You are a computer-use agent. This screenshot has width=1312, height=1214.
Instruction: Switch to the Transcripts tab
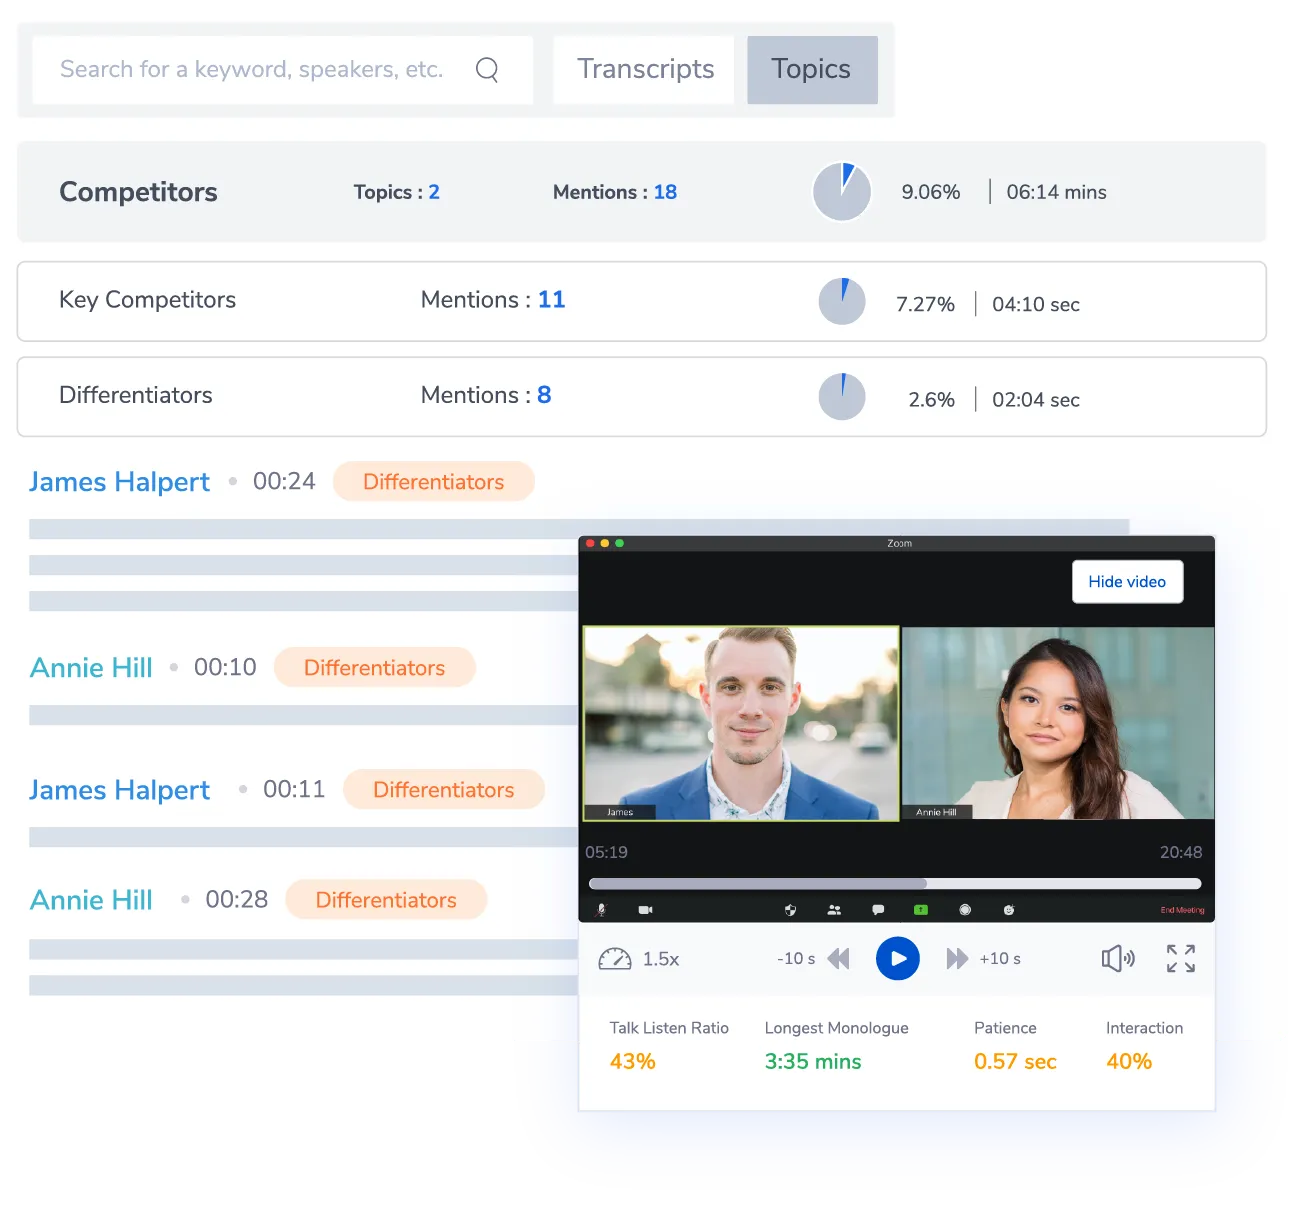pyautogui.click(x=644, y=70)
